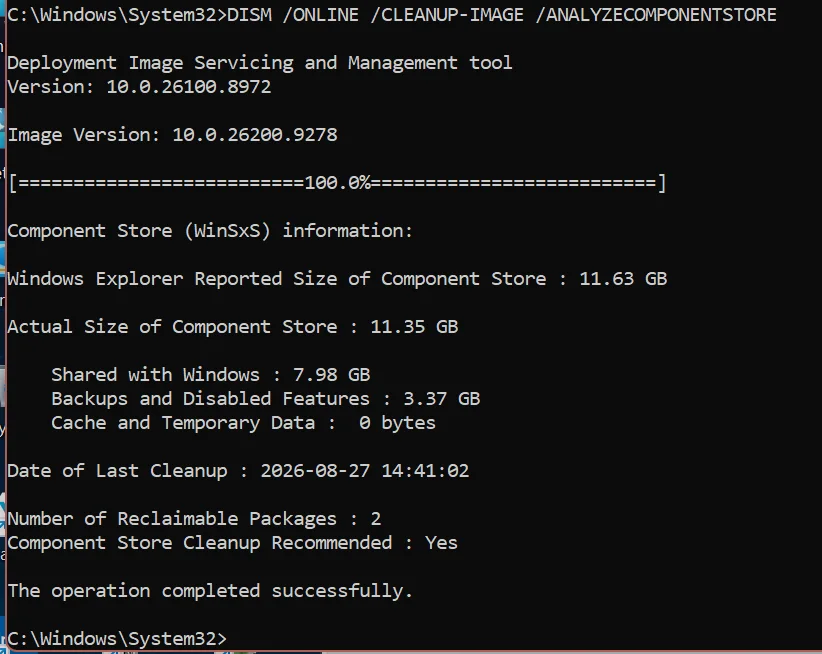Click the 100.0% progress bar indicator

pos(338,183)
